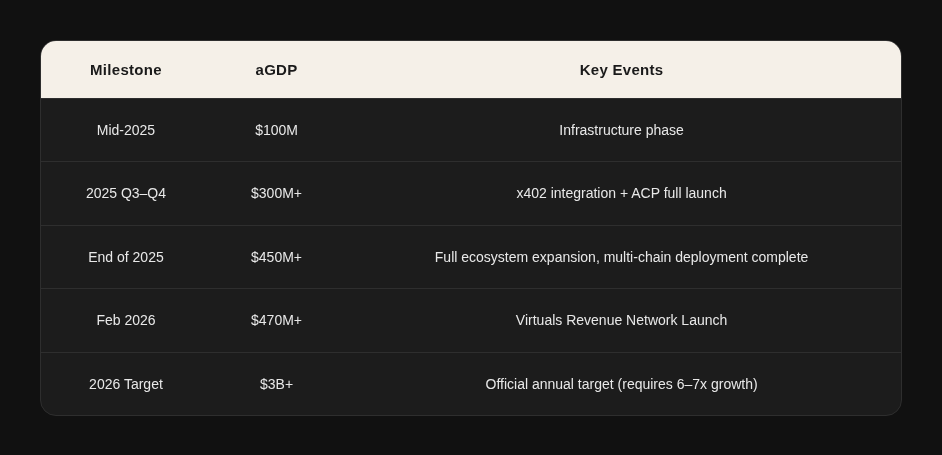Click the $3B+ aGDP value
This screenshot has height=455, width=942.
(276, 384)
